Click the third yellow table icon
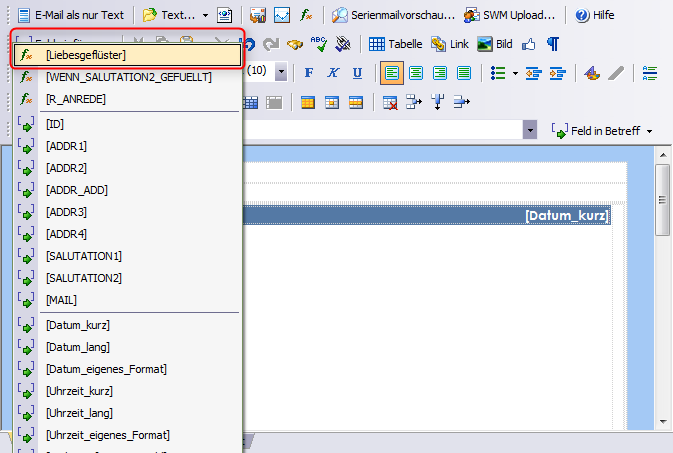The height and width of the screenshot is (453, 673). coord(356,102)
